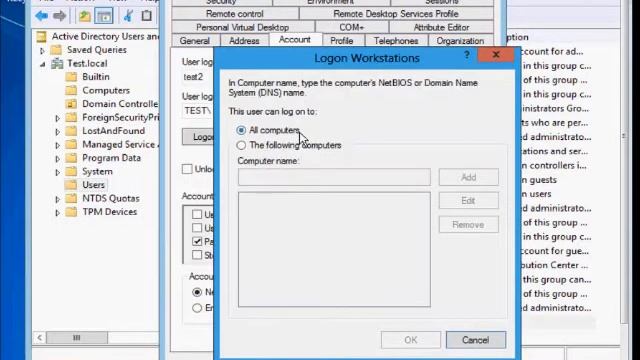Click the Back arrow toolbar icon
Screen dimensions: 640x360
pos(42,16)
